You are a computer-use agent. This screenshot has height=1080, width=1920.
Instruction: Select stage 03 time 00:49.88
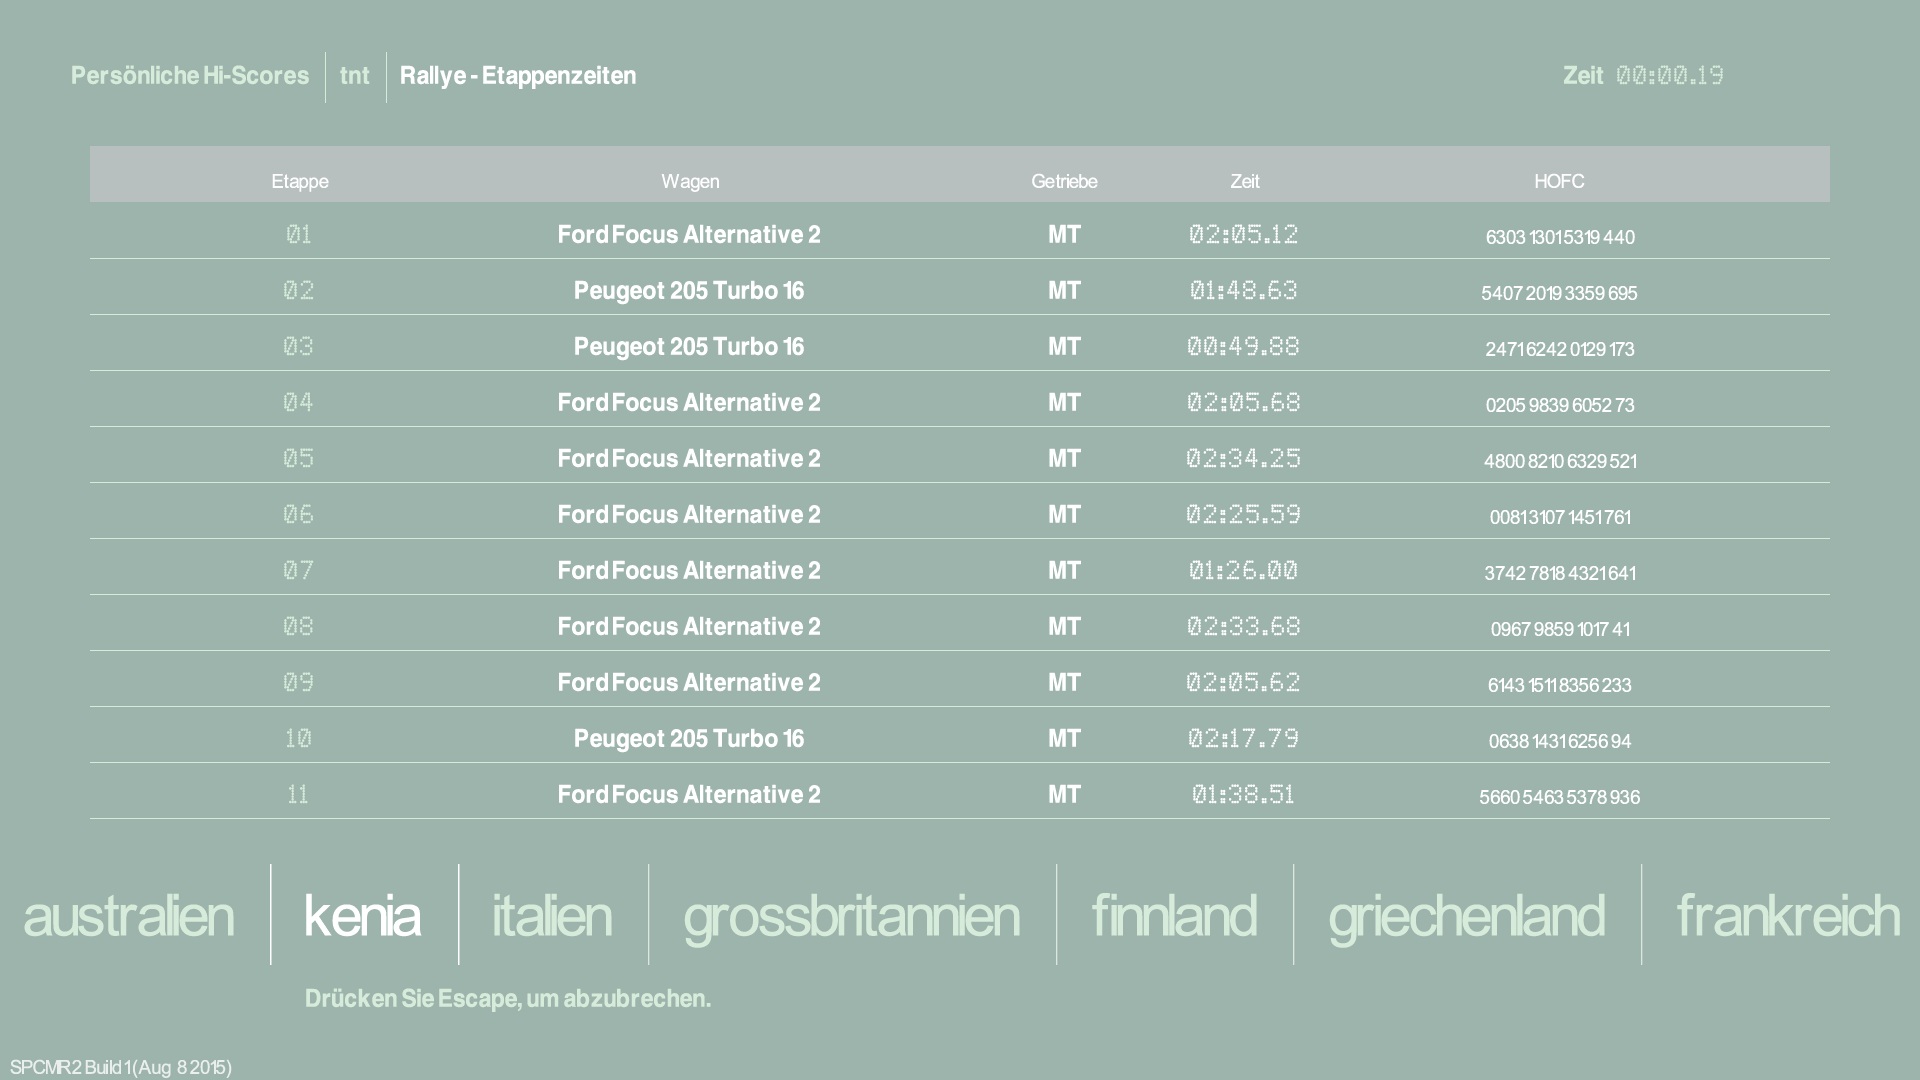[1243, 347]
